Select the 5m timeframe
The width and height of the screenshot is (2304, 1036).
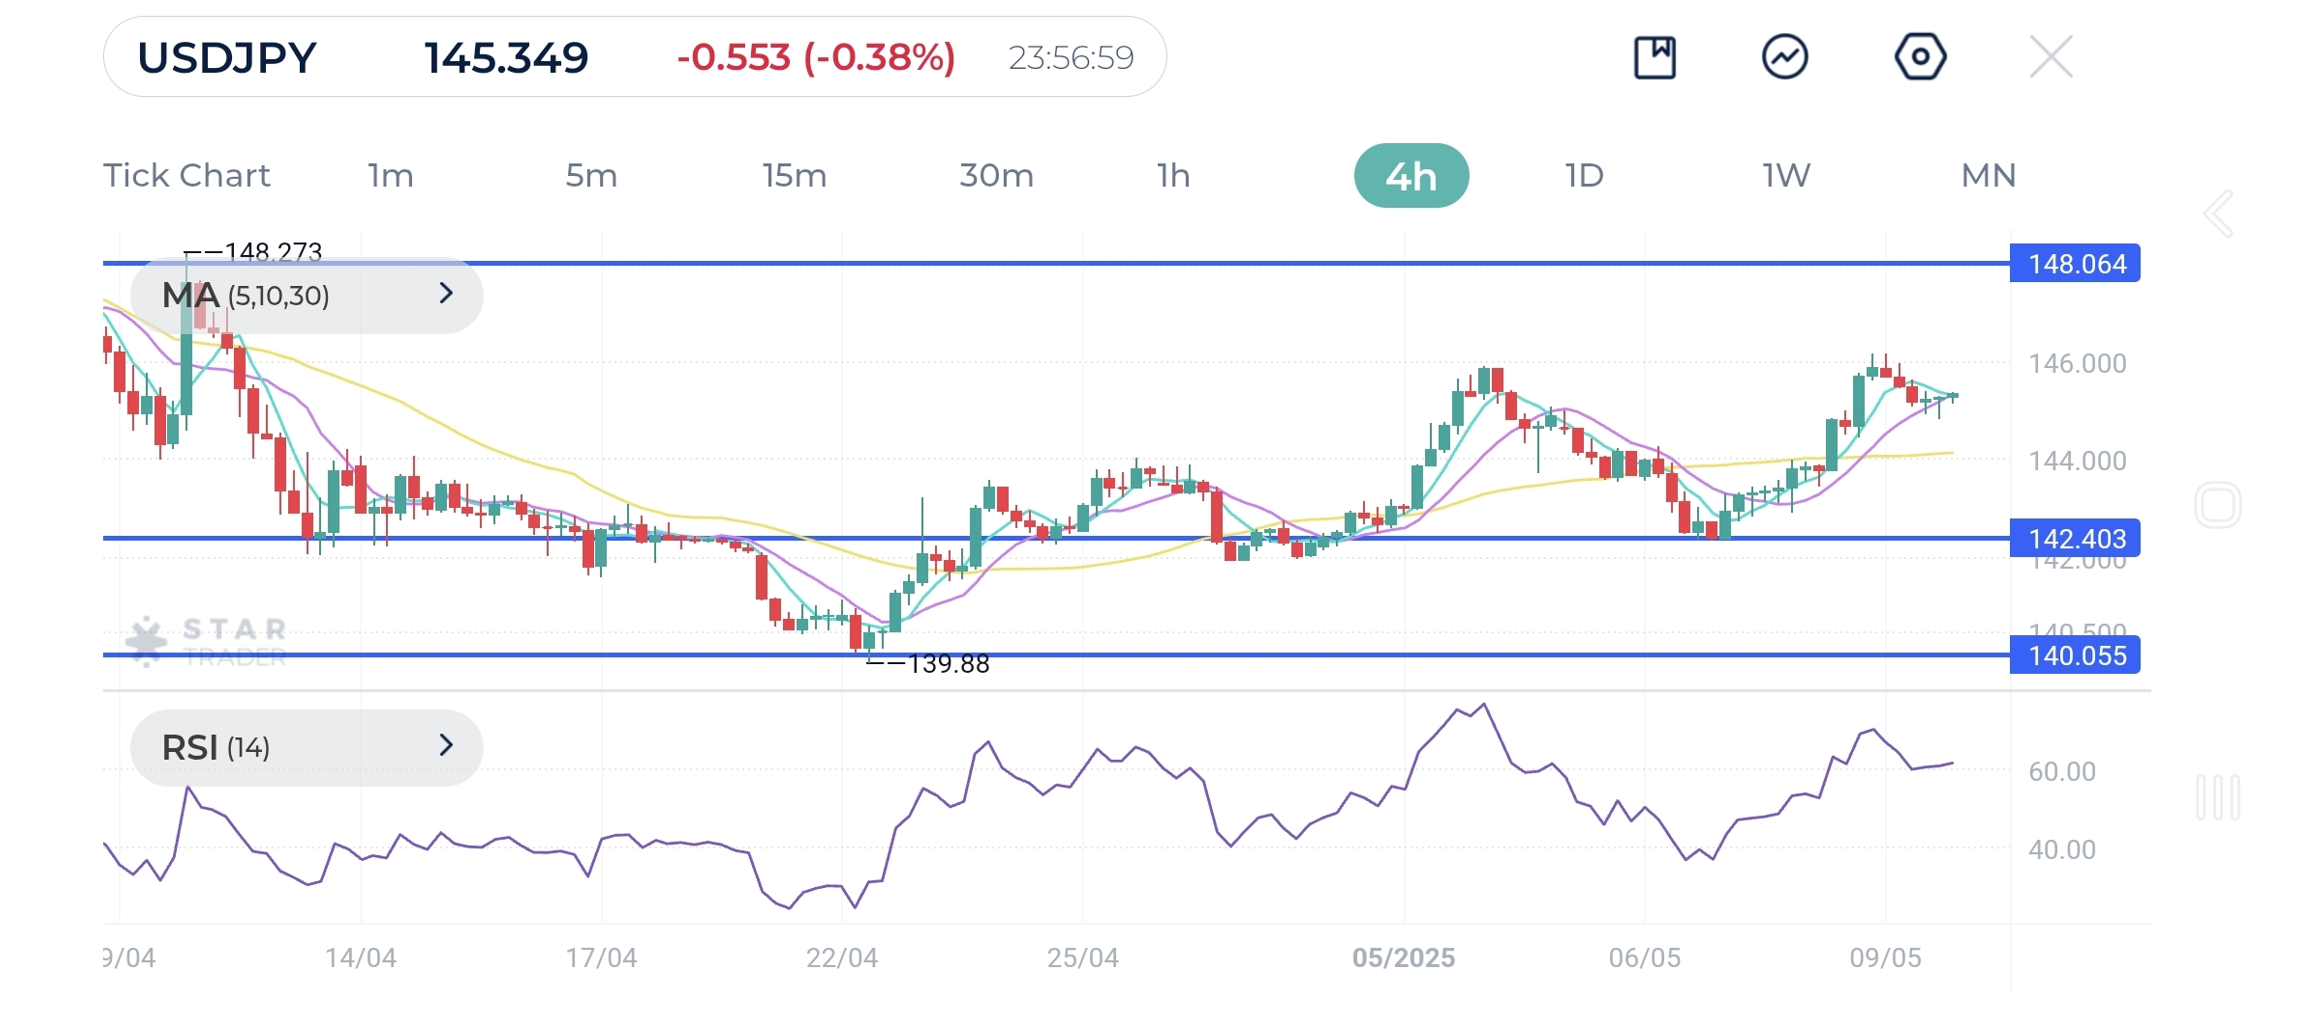coord(591,176)
